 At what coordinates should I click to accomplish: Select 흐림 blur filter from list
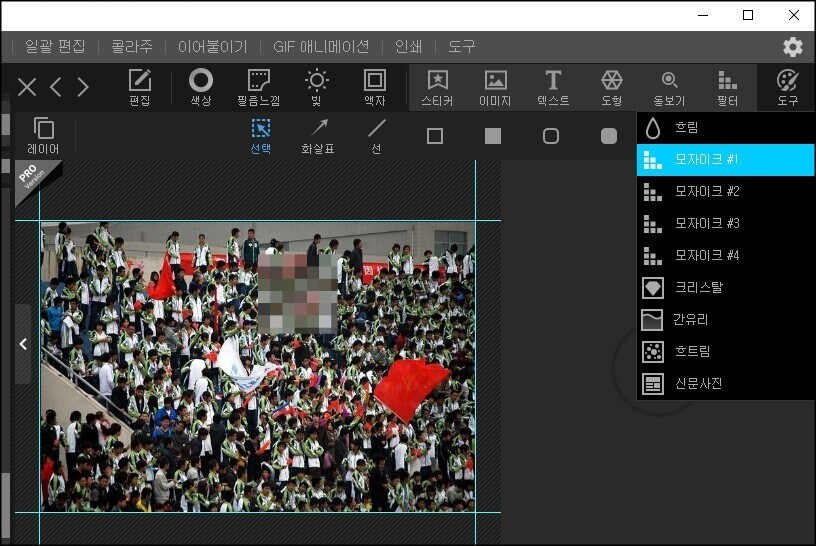tap(726, 128)
